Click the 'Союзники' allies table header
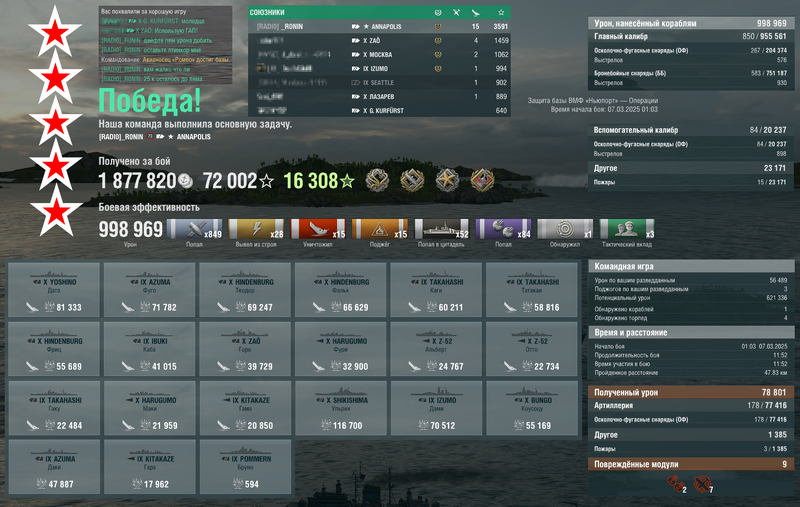 pyautogui.click(x=379, y=12)
